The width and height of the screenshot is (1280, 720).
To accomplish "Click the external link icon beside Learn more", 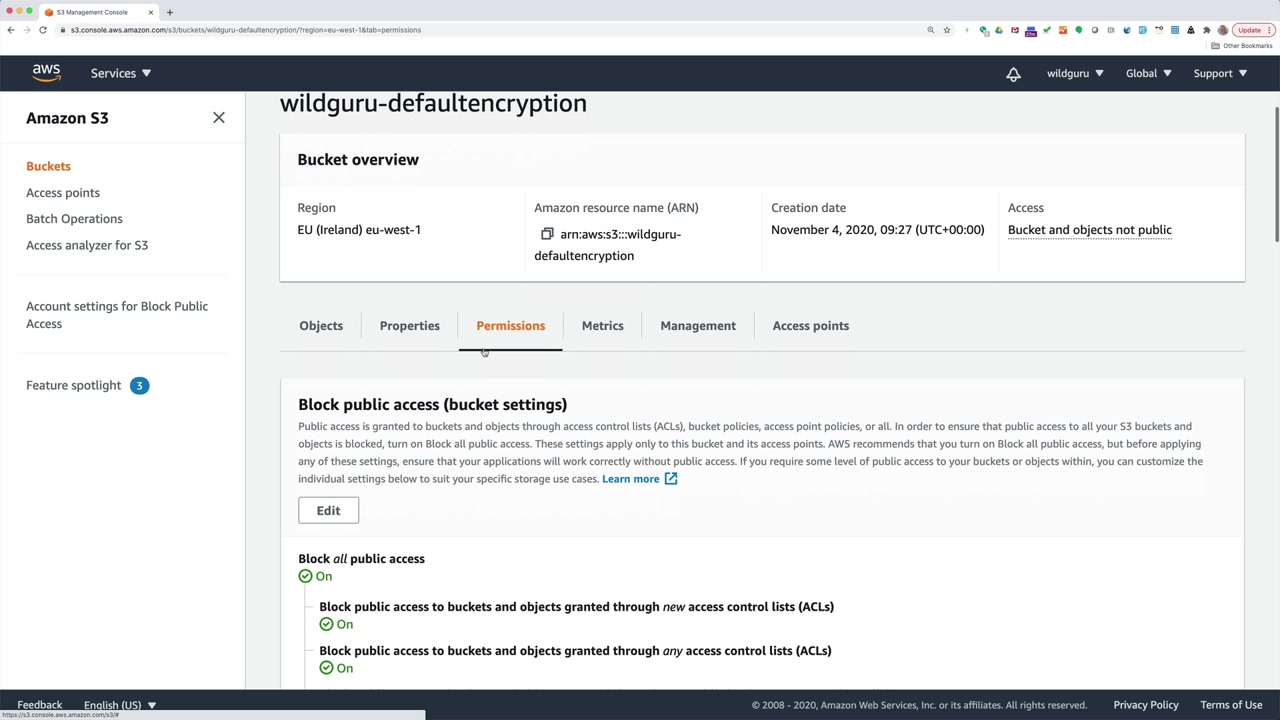I will [671, 479].
